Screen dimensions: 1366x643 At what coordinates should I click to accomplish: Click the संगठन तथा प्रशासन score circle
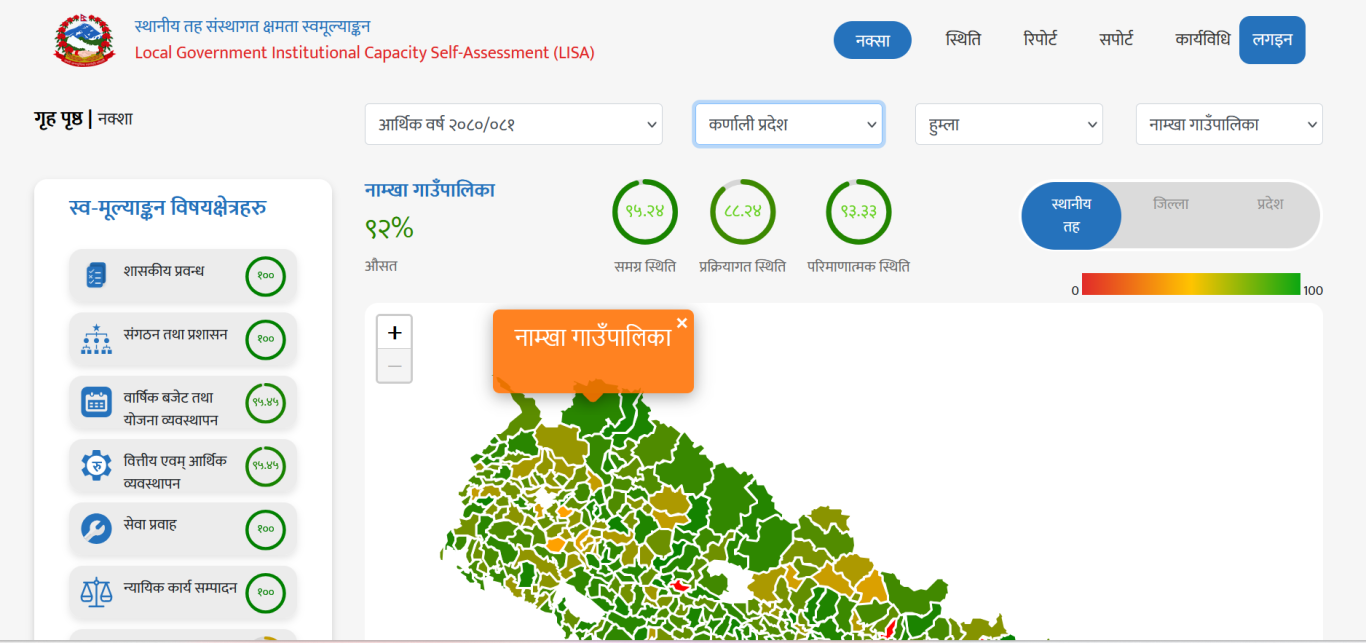[265, 339]
